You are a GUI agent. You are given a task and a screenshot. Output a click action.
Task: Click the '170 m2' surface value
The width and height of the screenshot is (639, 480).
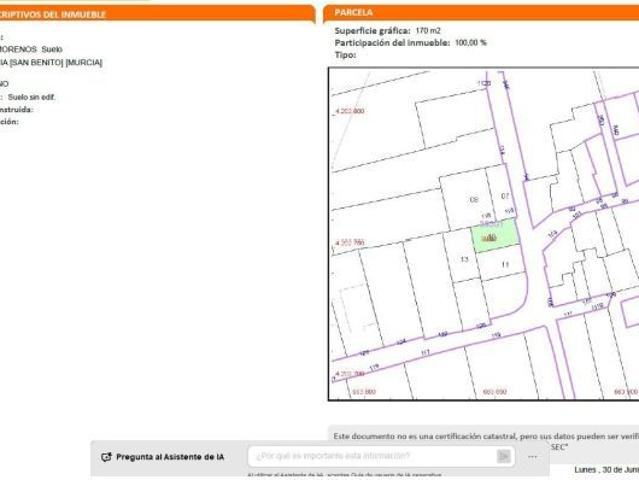point(428,31)
